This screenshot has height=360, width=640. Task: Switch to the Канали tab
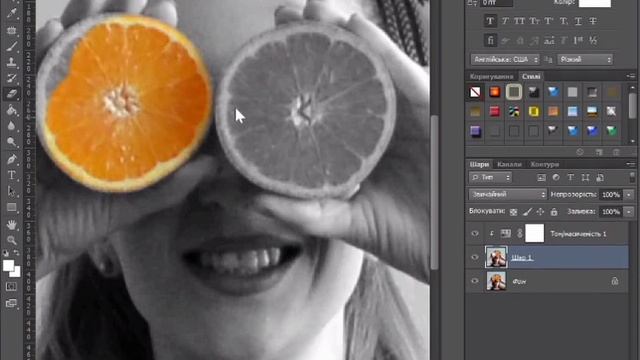(509, 164)
